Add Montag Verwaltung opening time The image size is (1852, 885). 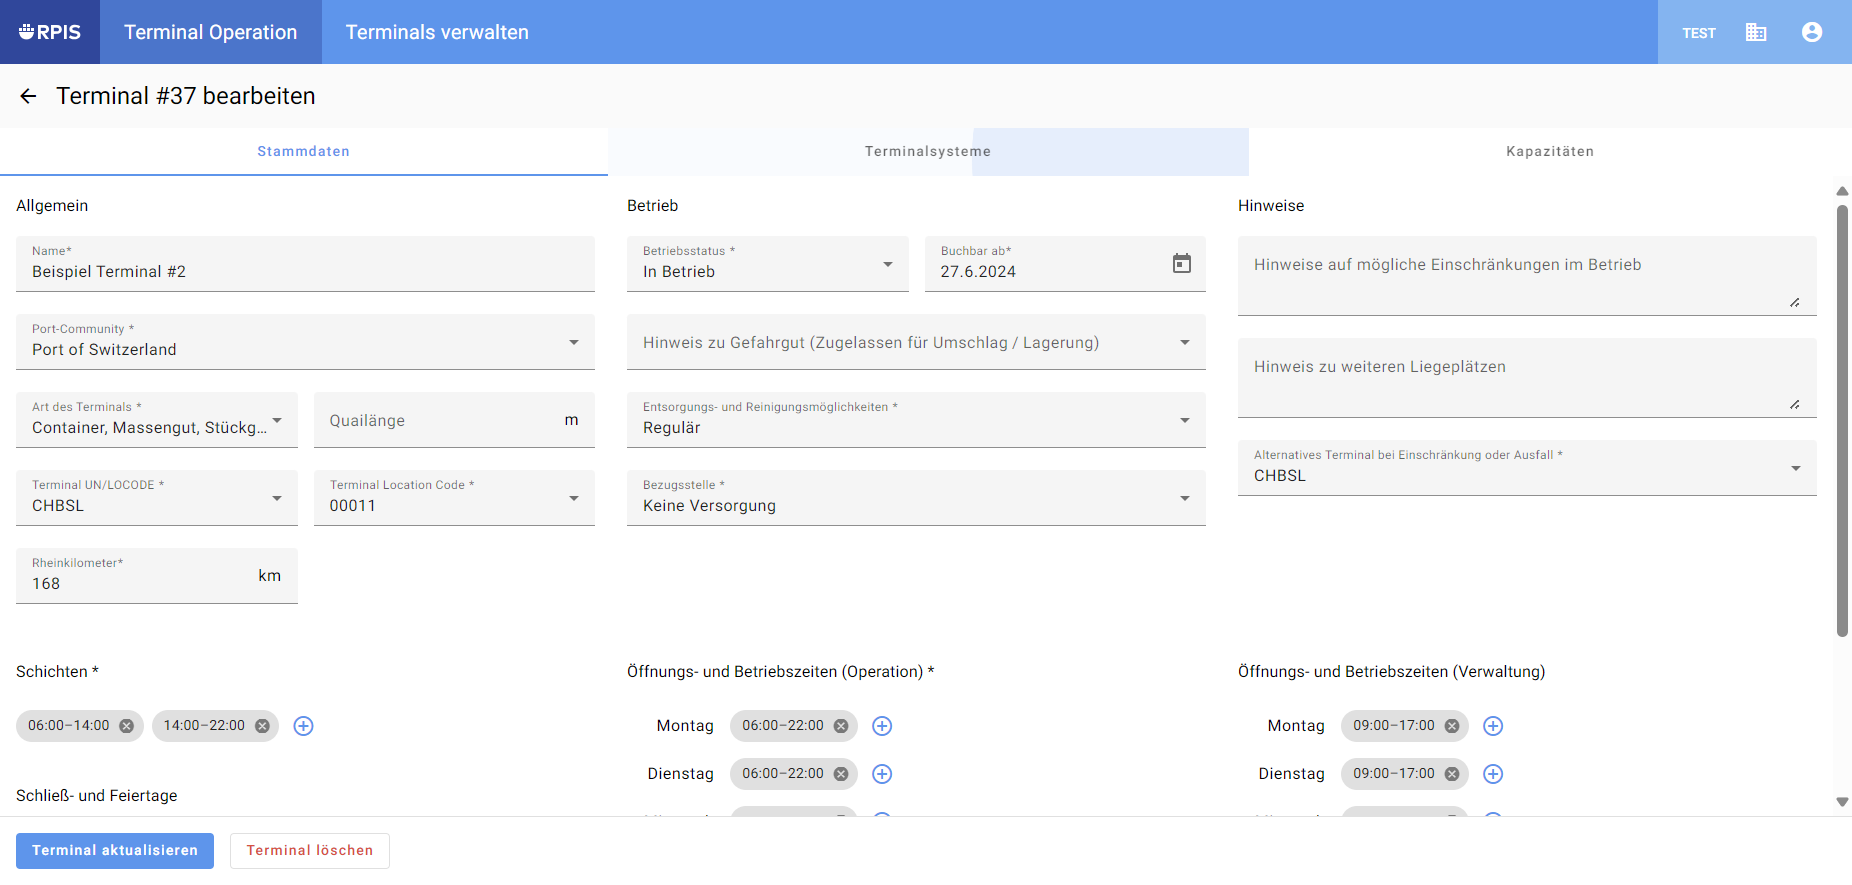[1493, 726]
